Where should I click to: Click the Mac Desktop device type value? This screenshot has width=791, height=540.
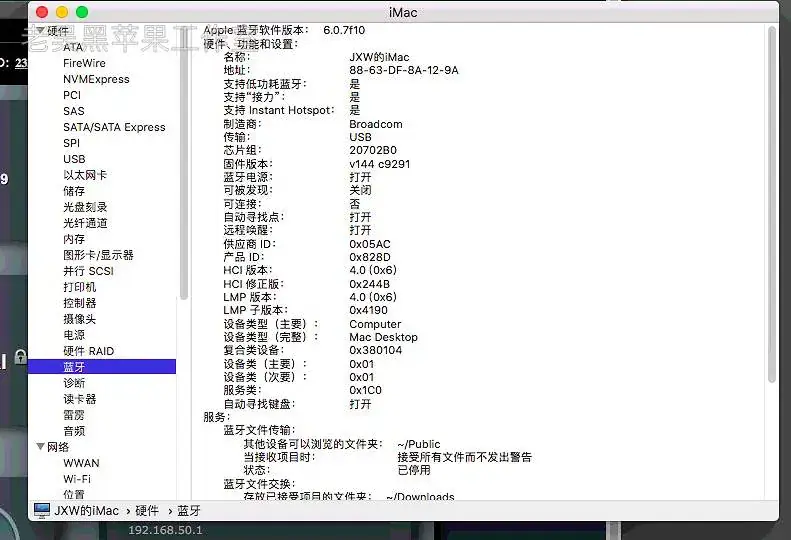383,337
